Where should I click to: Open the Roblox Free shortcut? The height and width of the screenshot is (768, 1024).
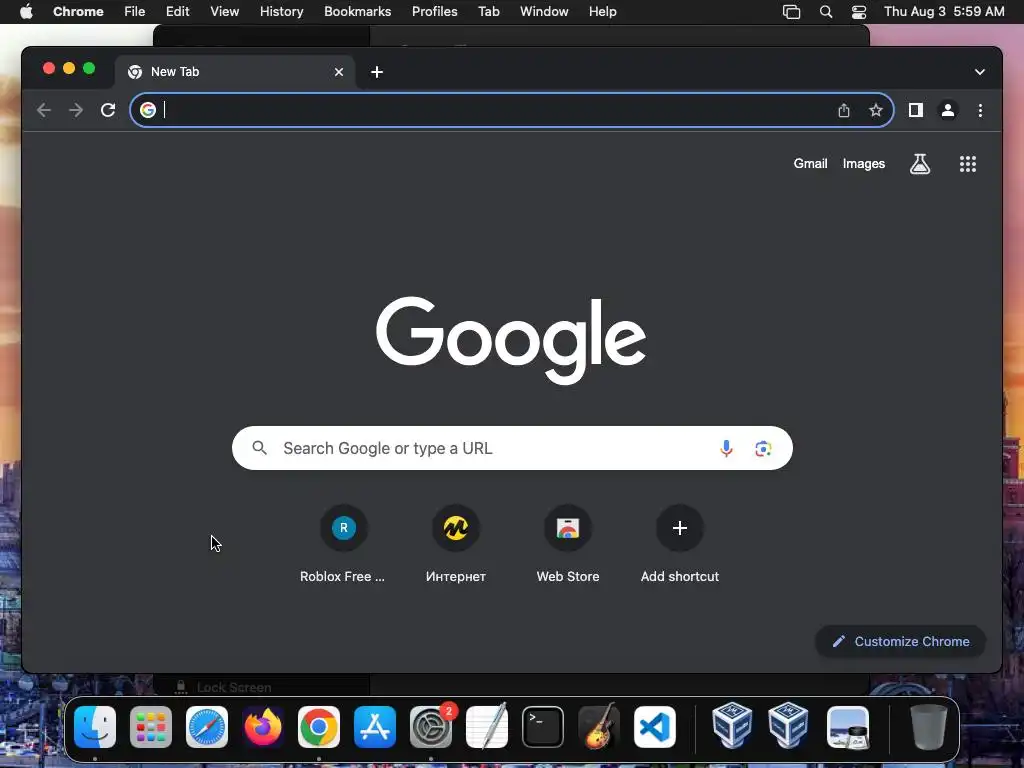343,545
